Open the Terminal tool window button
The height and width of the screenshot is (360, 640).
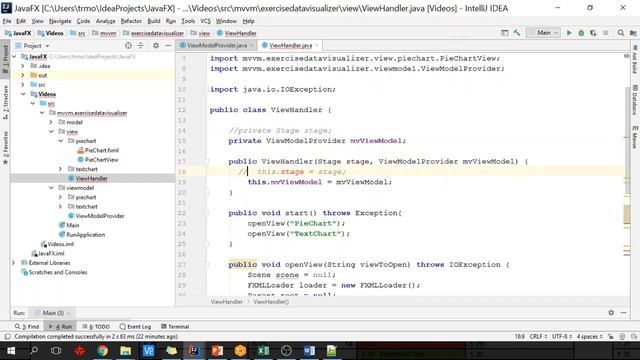click(x=175, y=327)
